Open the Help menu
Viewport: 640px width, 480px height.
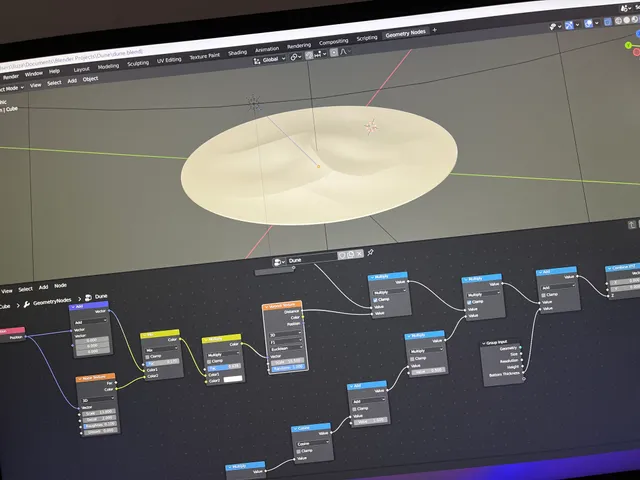(x=54, y=71)
